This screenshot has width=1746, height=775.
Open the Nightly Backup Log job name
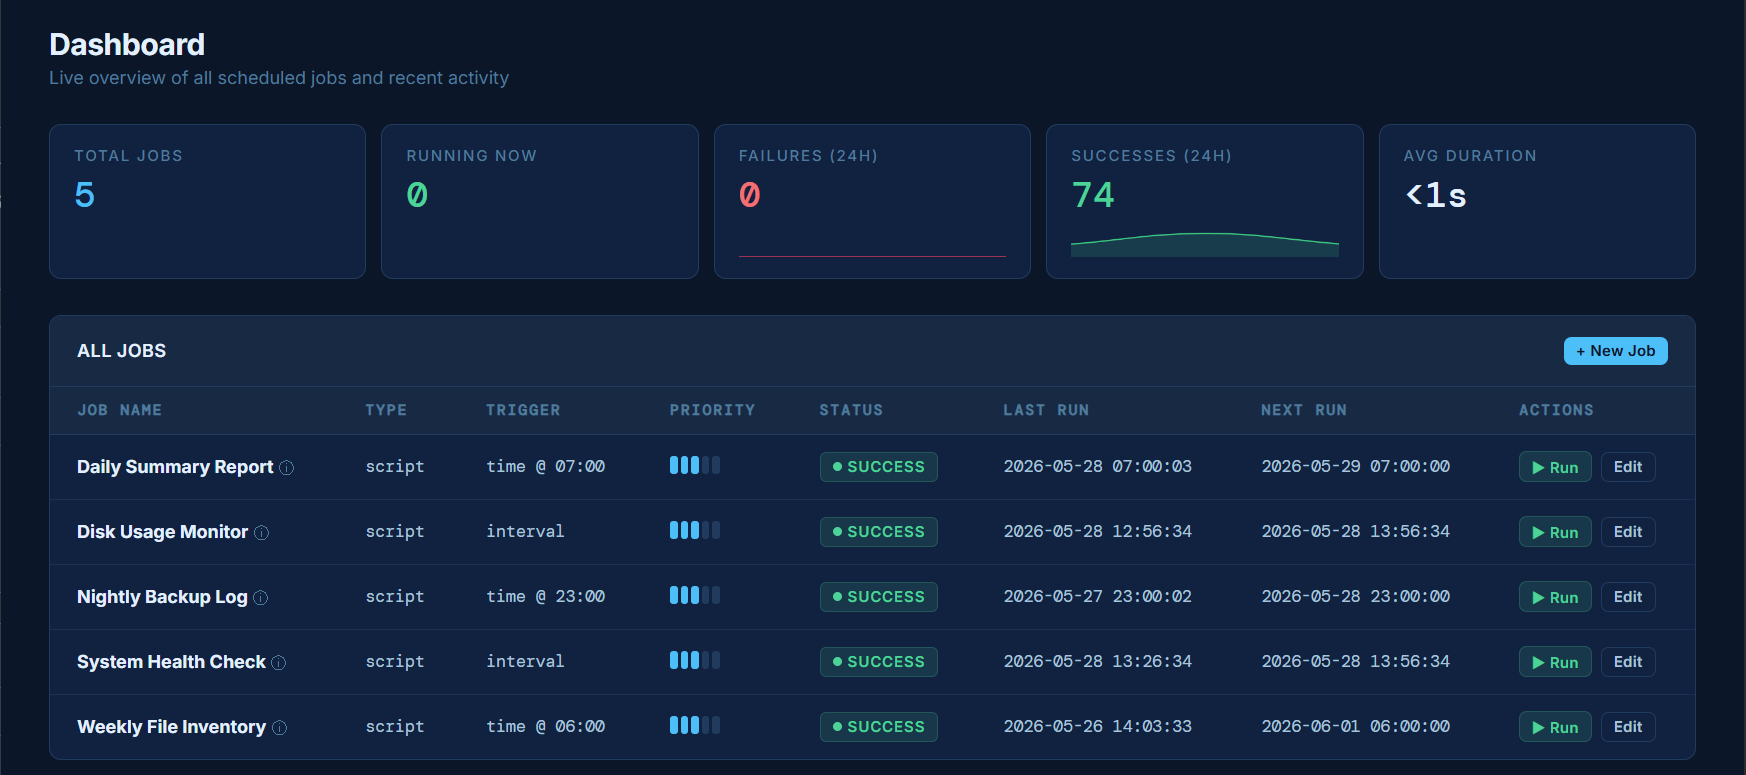pyautogui.click(x=162, y=597)
